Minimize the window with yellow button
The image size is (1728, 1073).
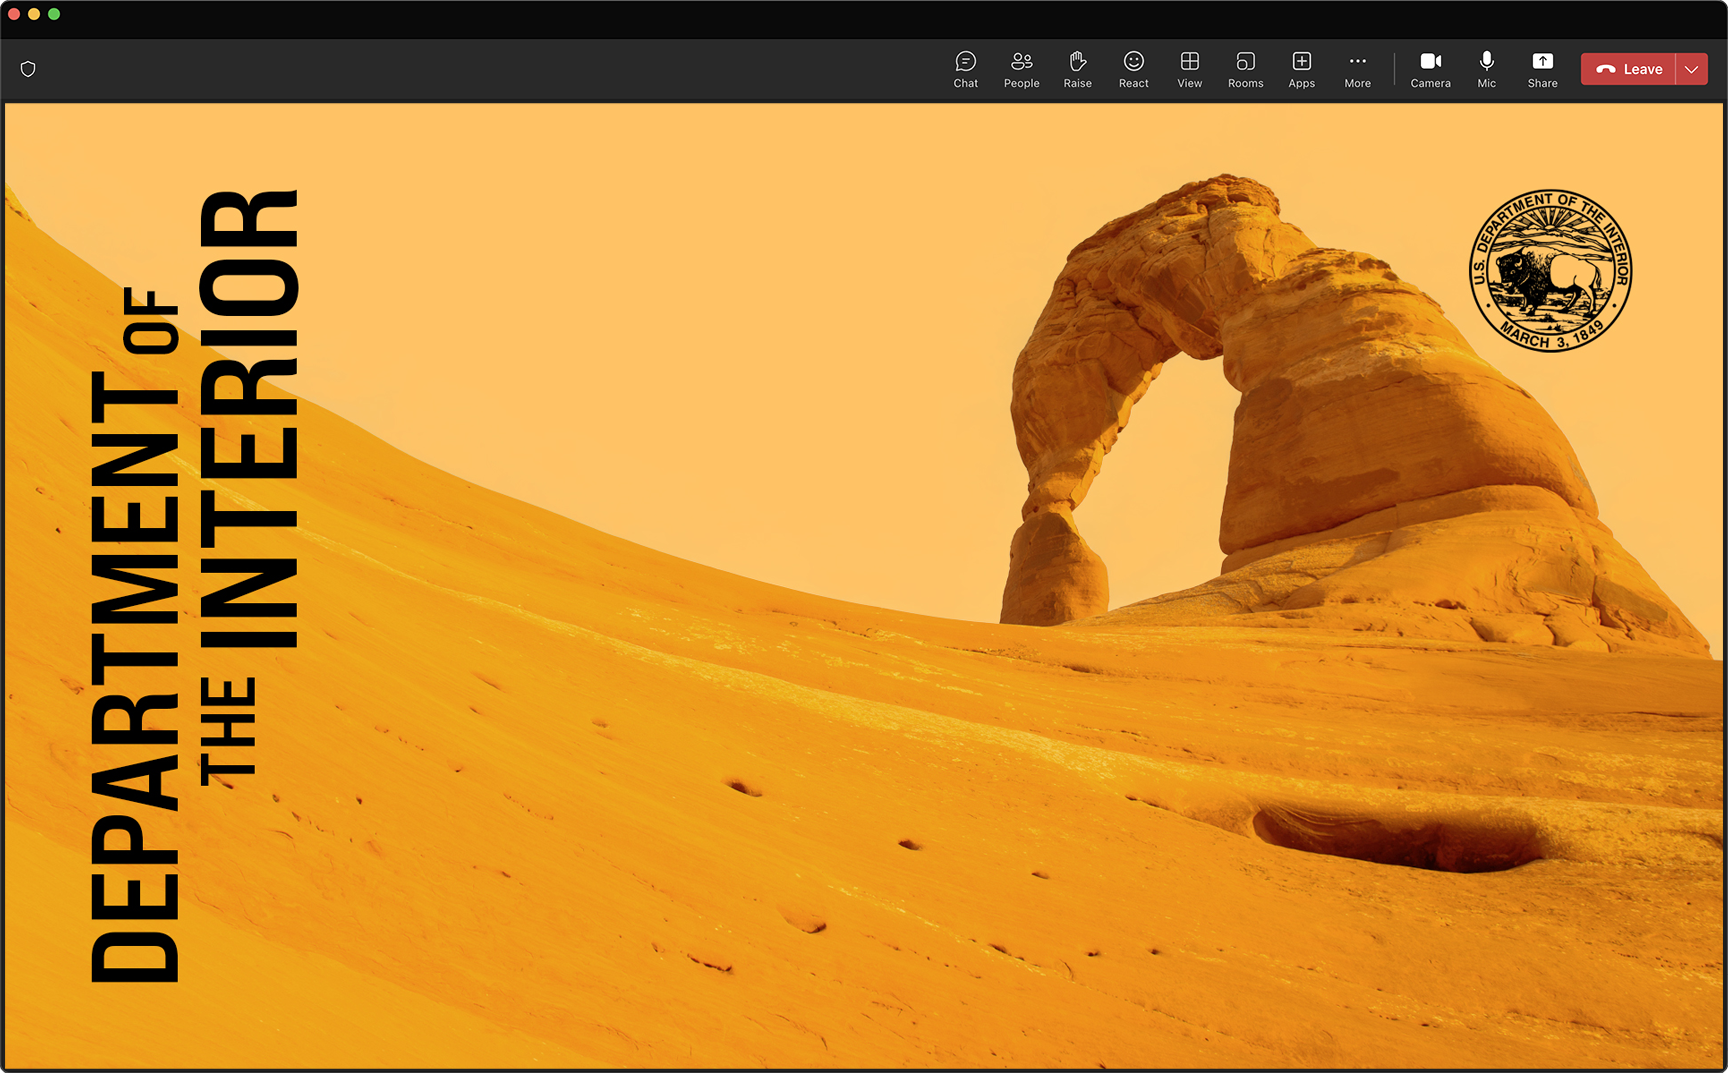pos(34,14)
